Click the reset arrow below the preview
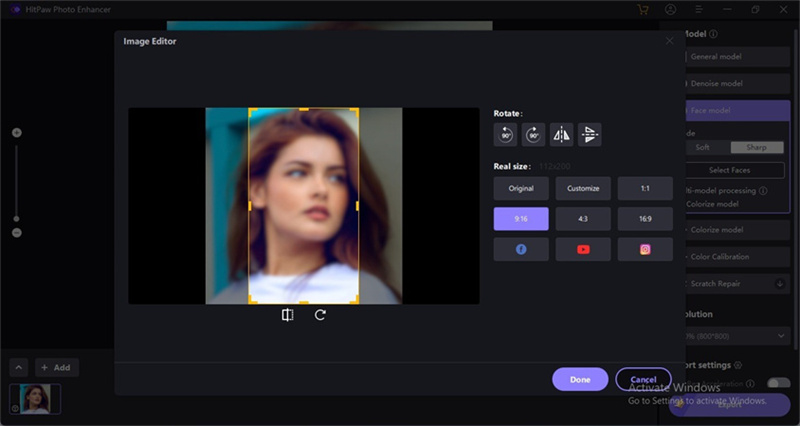Image resolution: width=800 pixels, height=426 pixels. click(320, 315)
